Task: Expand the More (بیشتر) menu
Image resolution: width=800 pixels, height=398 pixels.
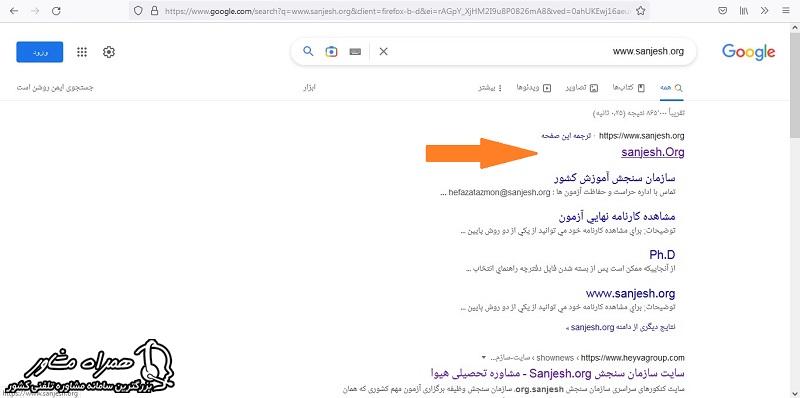Action: pos(490,88)
